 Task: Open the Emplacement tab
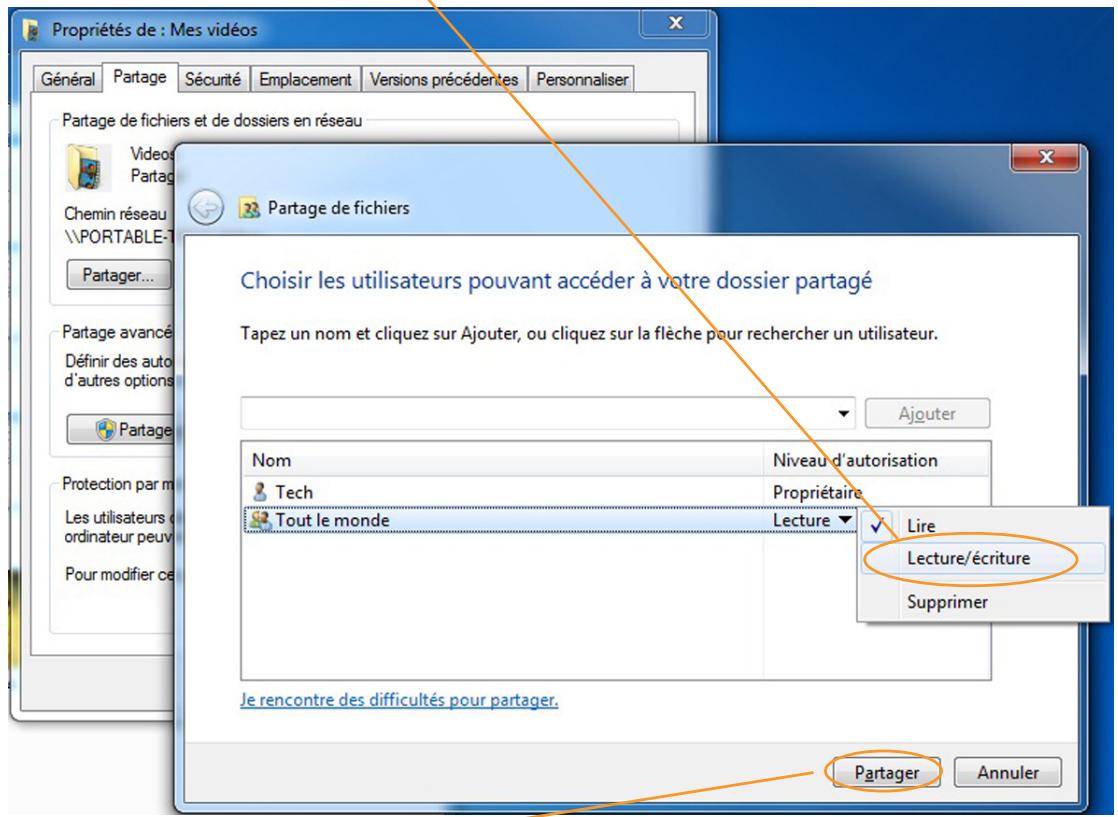point(305,79)
